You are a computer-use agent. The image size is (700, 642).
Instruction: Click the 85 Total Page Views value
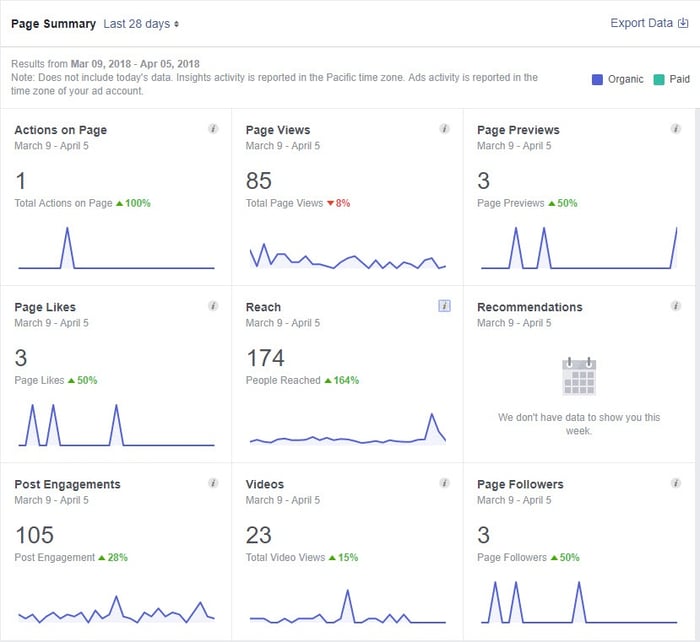(x=258, y=181)
